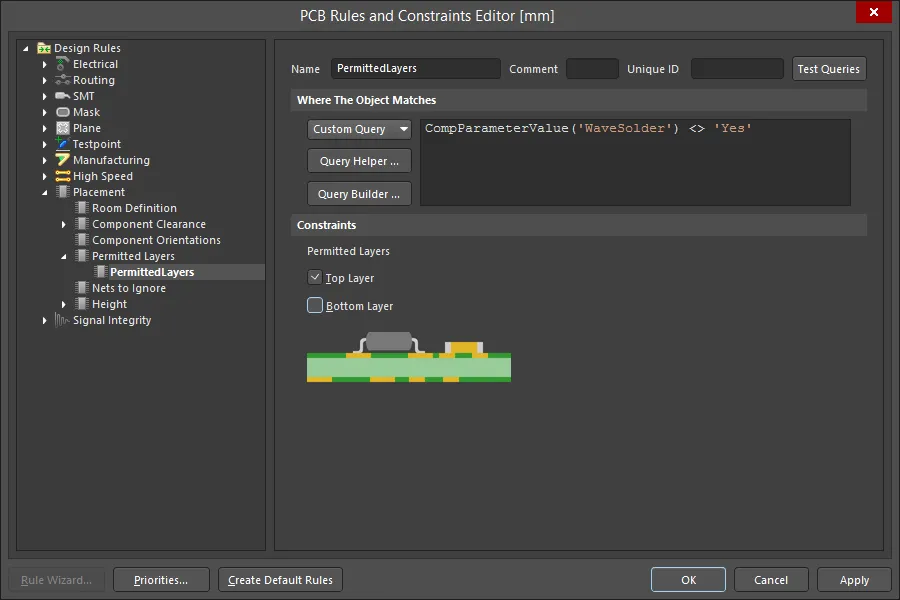Click the SMT category icon

pyautogui.click(x=63, y=96)
